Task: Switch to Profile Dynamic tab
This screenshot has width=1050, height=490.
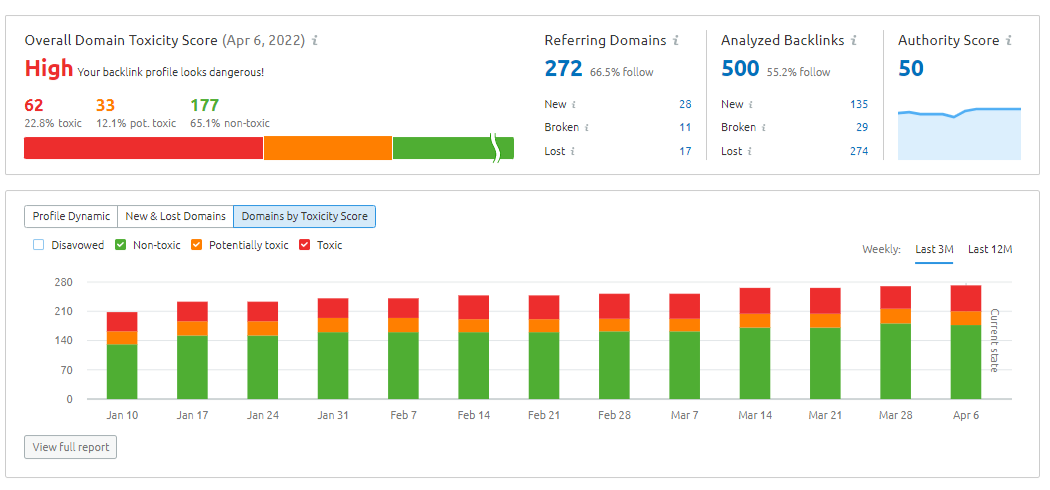Action: click(x=71, y=217)
